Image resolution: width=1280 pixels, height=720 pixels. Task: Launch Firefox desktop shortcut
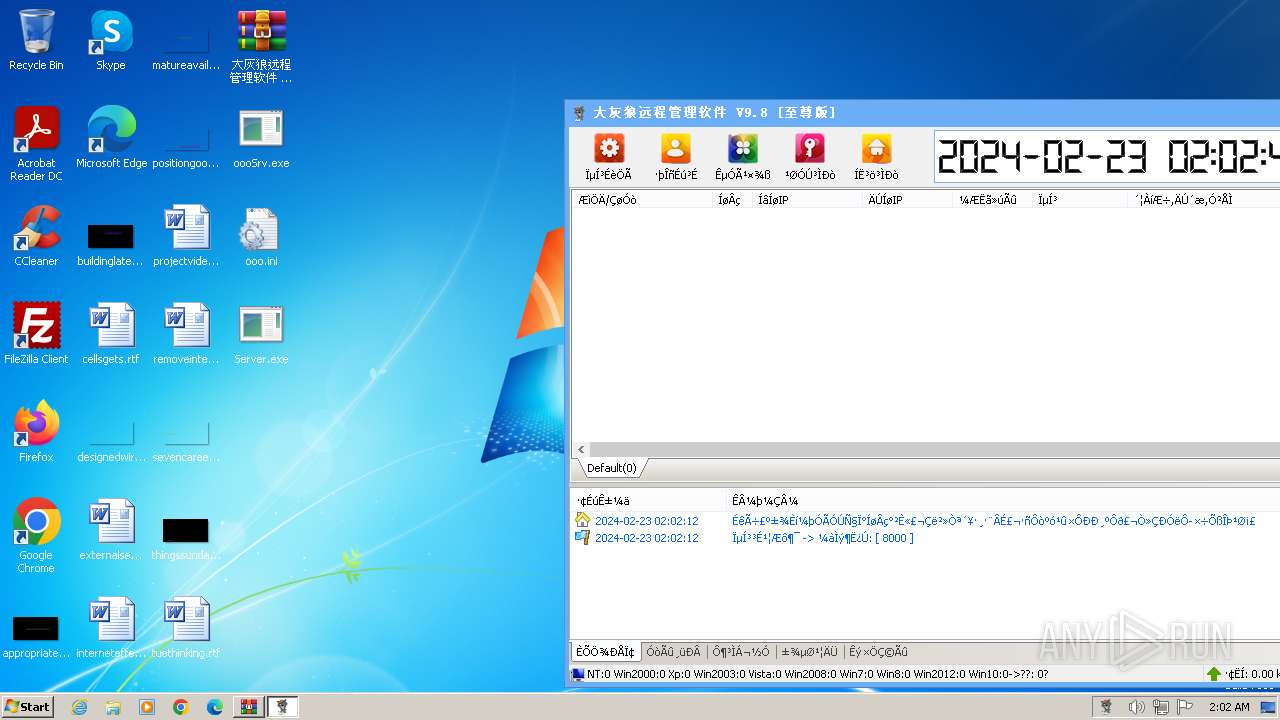(x=36, y=432)
